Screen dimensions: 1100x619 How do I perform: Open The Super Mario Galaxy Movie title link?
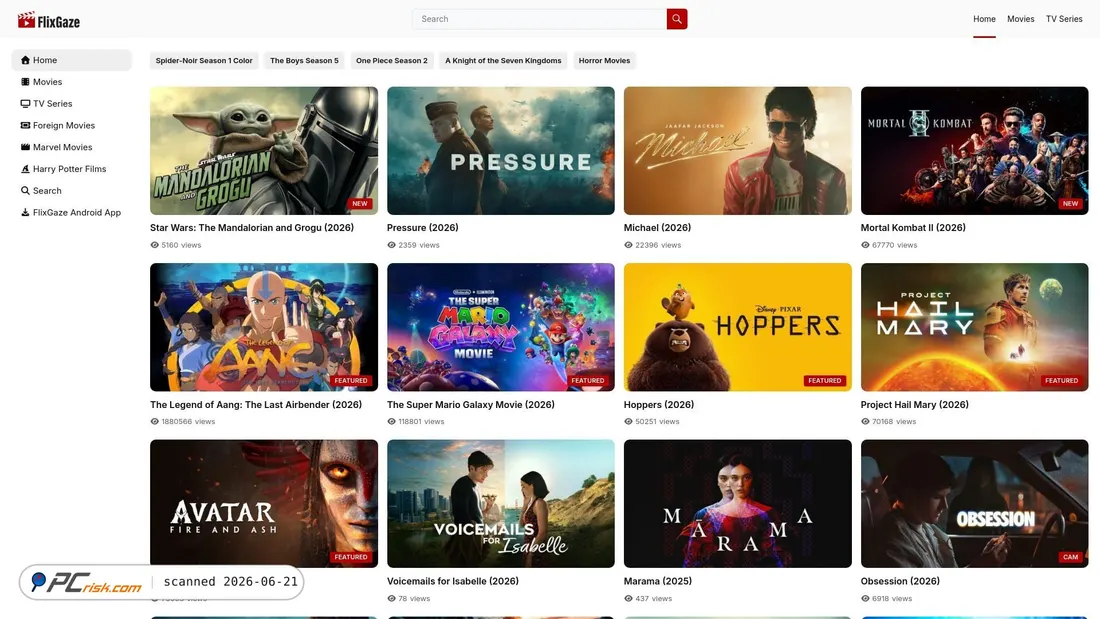tap(471, 405)
